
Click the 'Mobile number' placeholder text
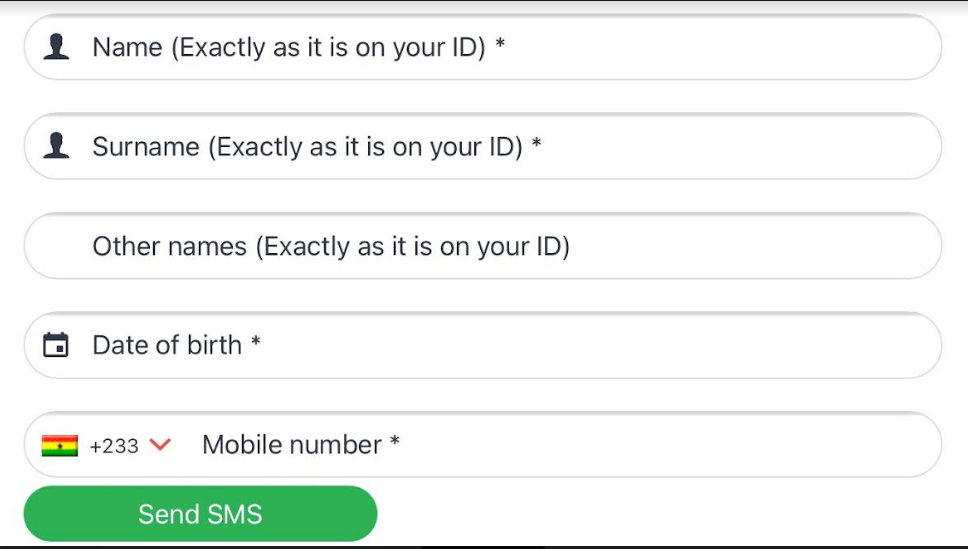coord(292,445)
